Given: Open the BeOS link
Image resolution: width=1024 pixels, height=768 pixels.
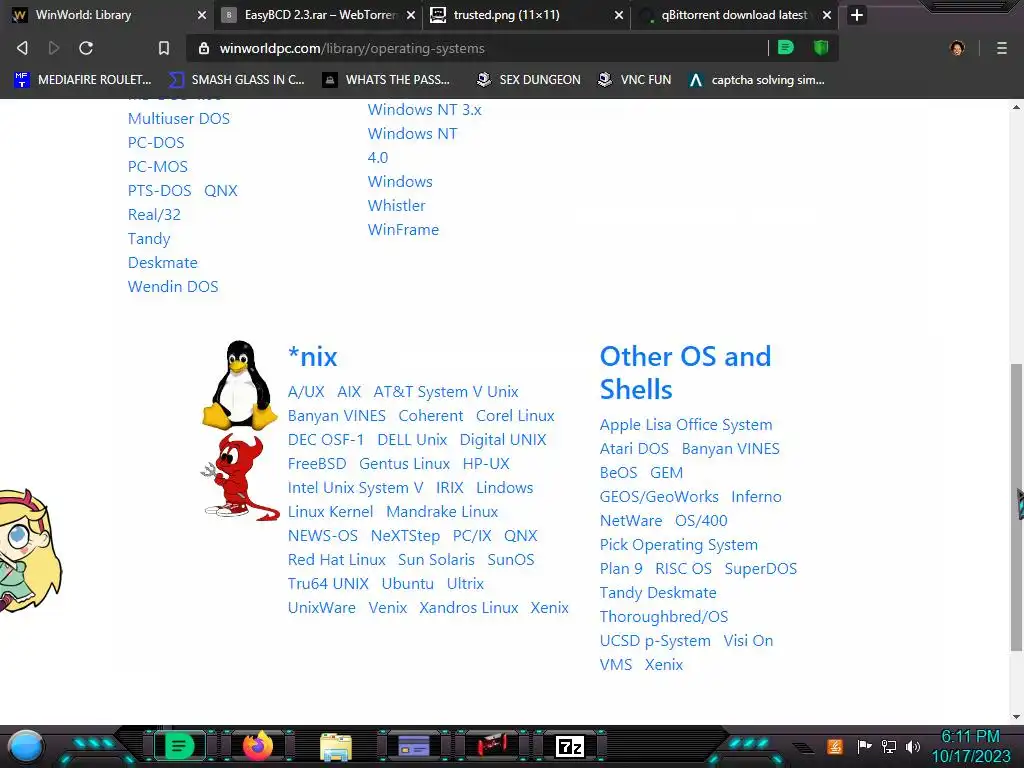Looking at the screenshot, I should (x=618, y=472).
